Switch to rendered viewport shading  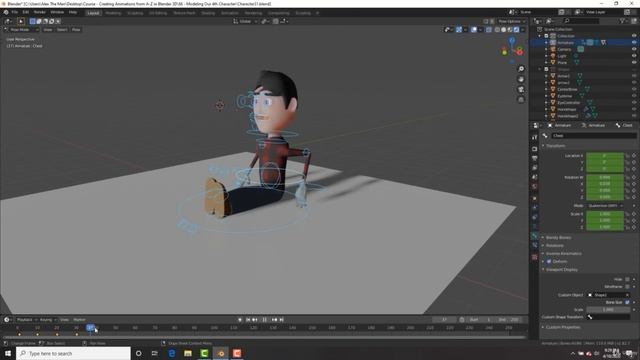click(x=516, y=30)
